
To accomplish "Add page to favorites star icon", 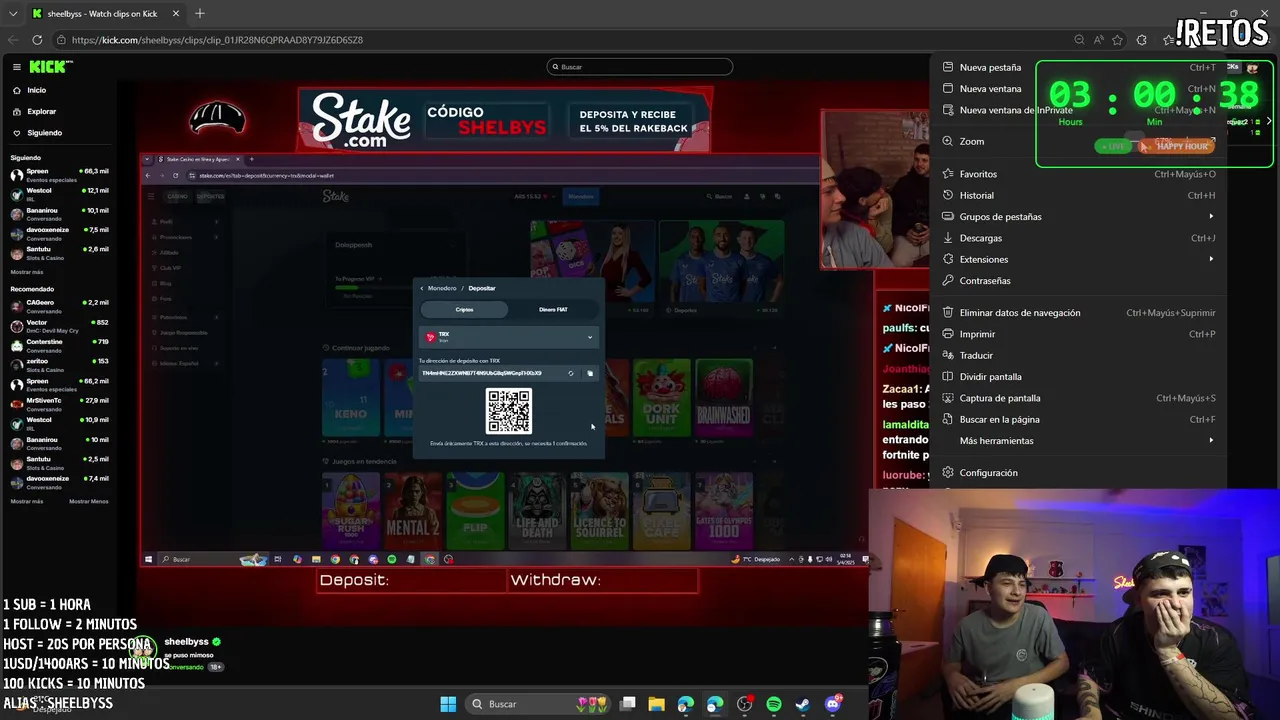I will coord(1119,40).
